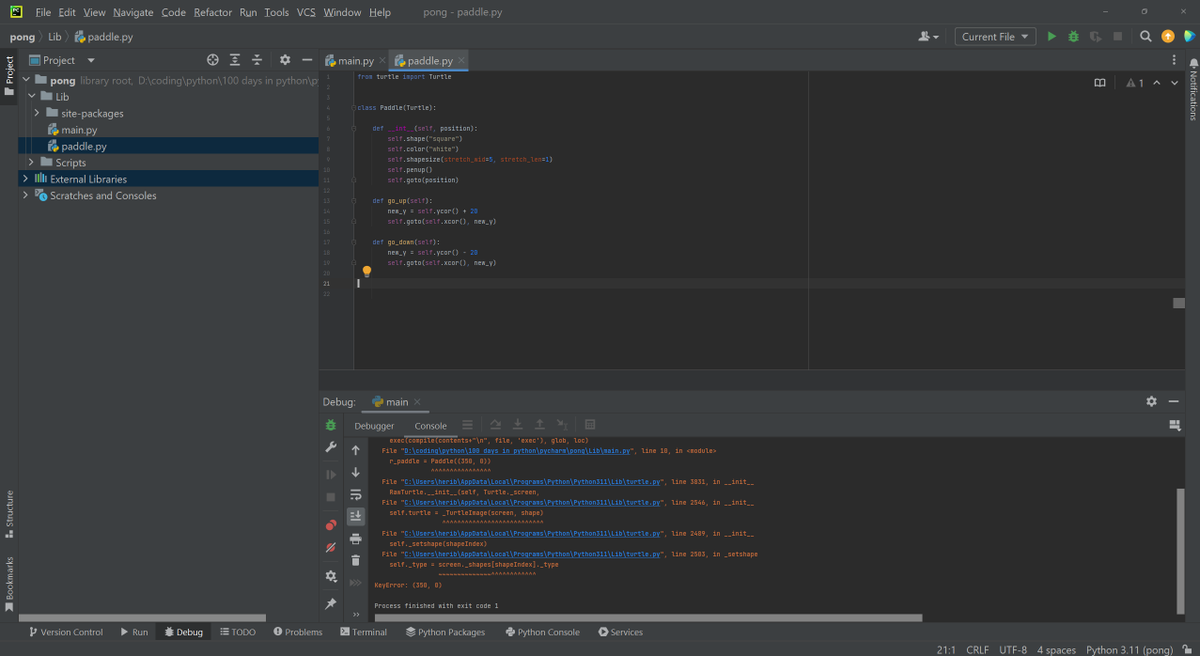Open the Navigate menu

point(133,12)
